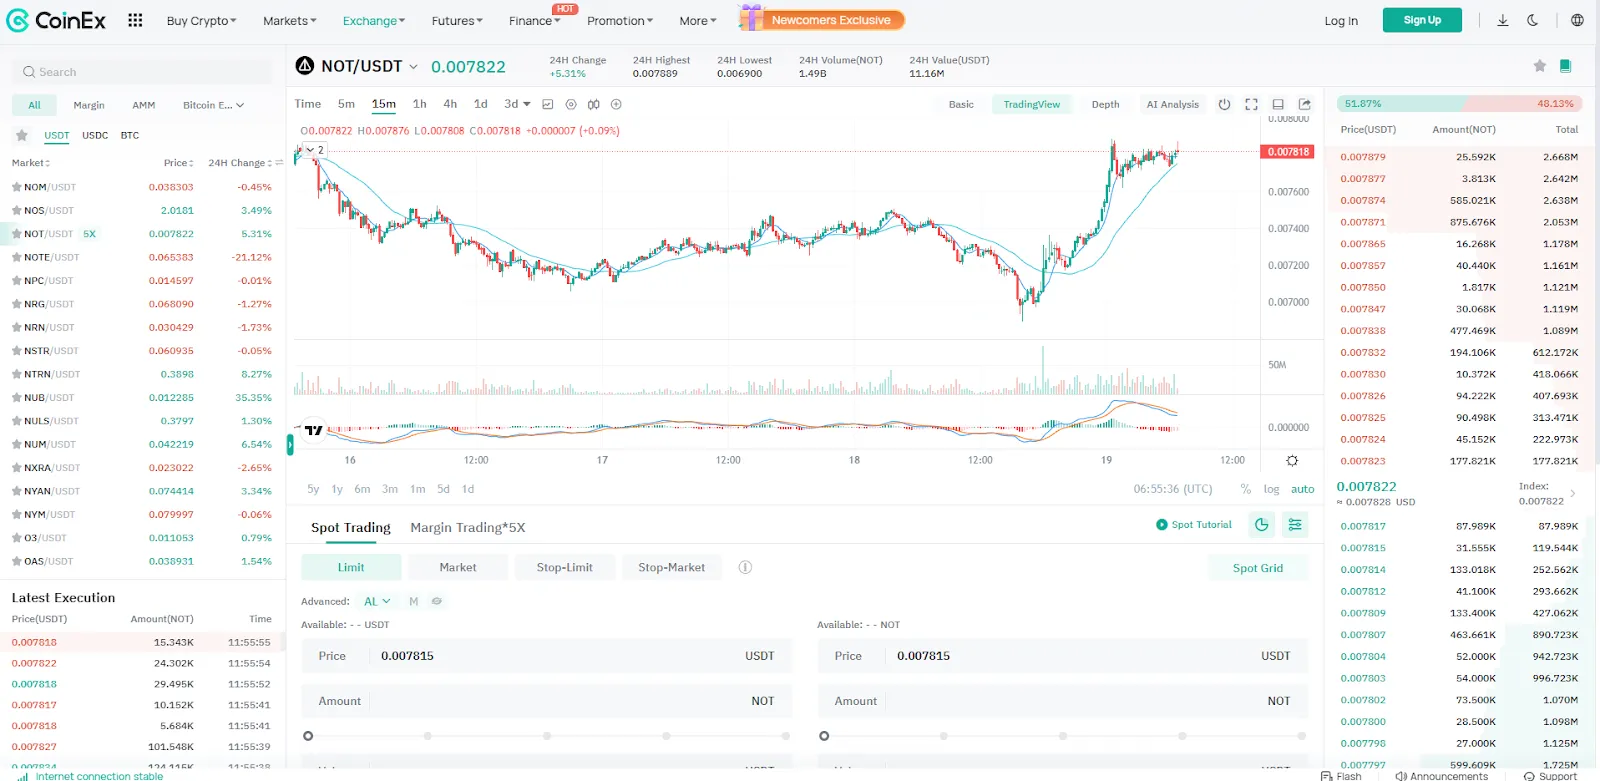Switch to dark mode moon icon

point(1532,20)
